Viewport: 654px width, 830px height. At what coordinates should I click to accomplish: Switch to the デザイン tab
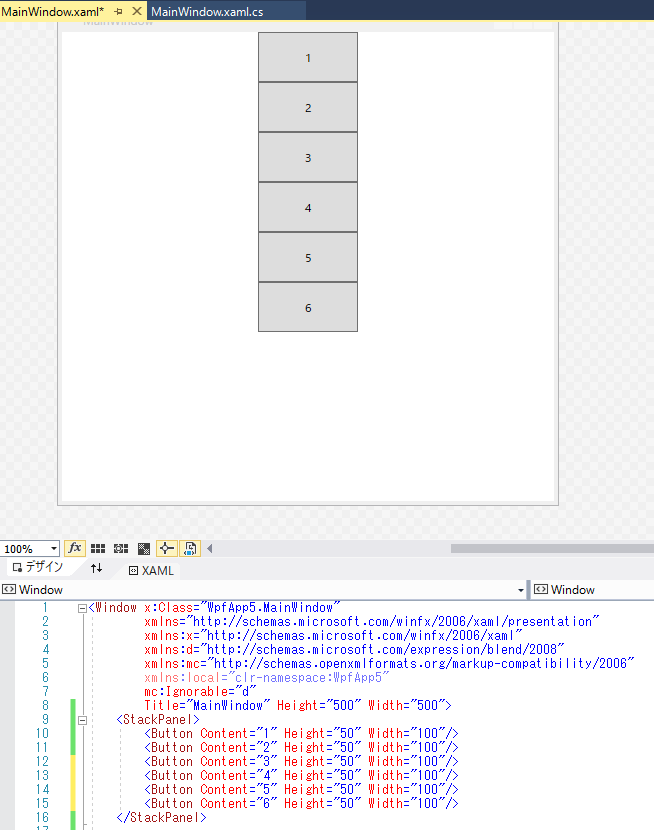pos(38,567)
